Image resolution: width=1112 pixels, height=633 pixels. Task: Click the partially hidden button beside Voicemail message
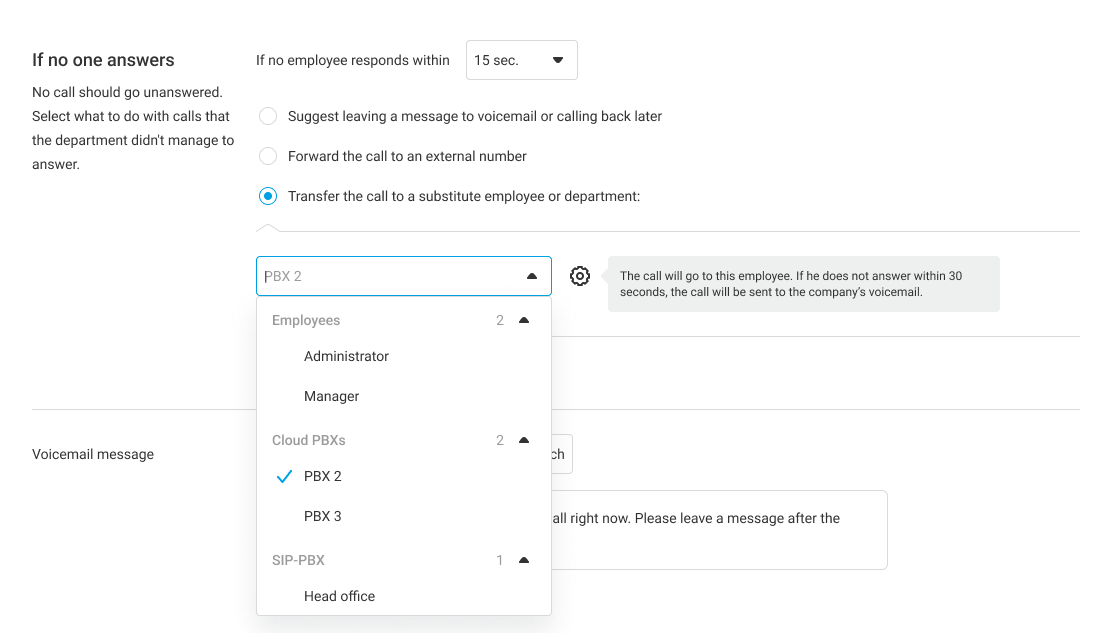tap(561, 454)
